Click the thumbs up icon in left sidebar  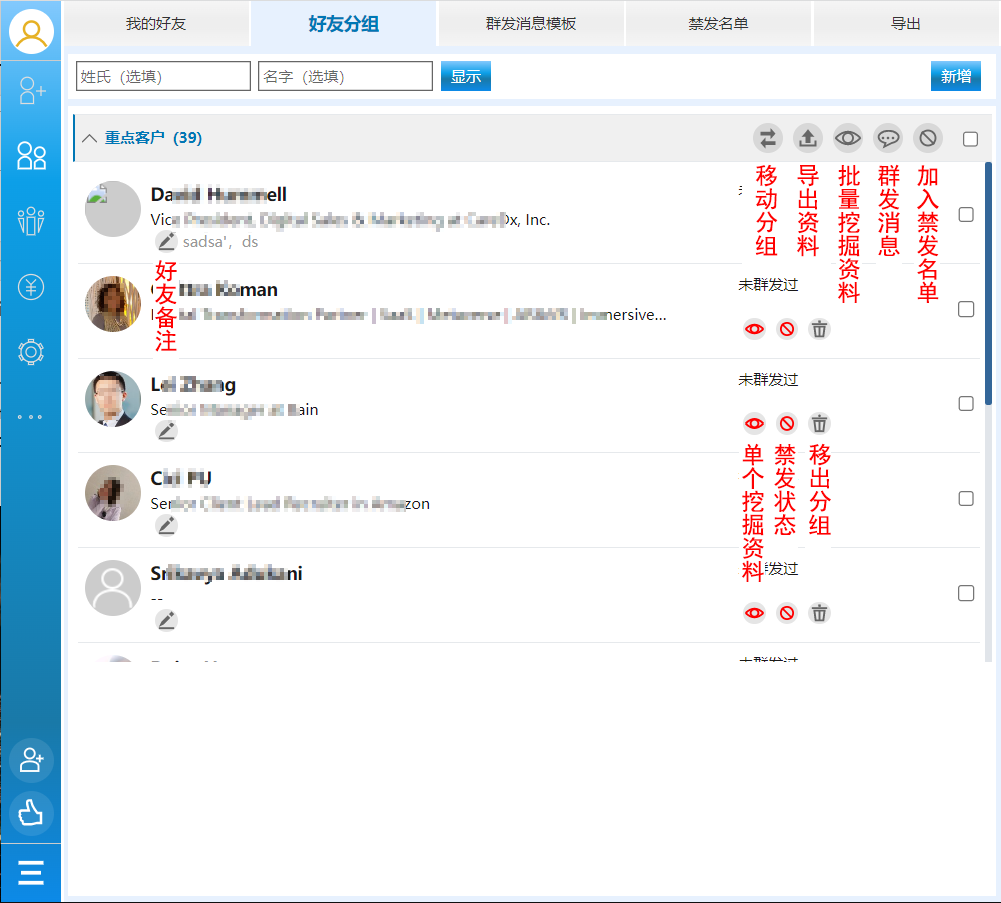pos(31,813)
